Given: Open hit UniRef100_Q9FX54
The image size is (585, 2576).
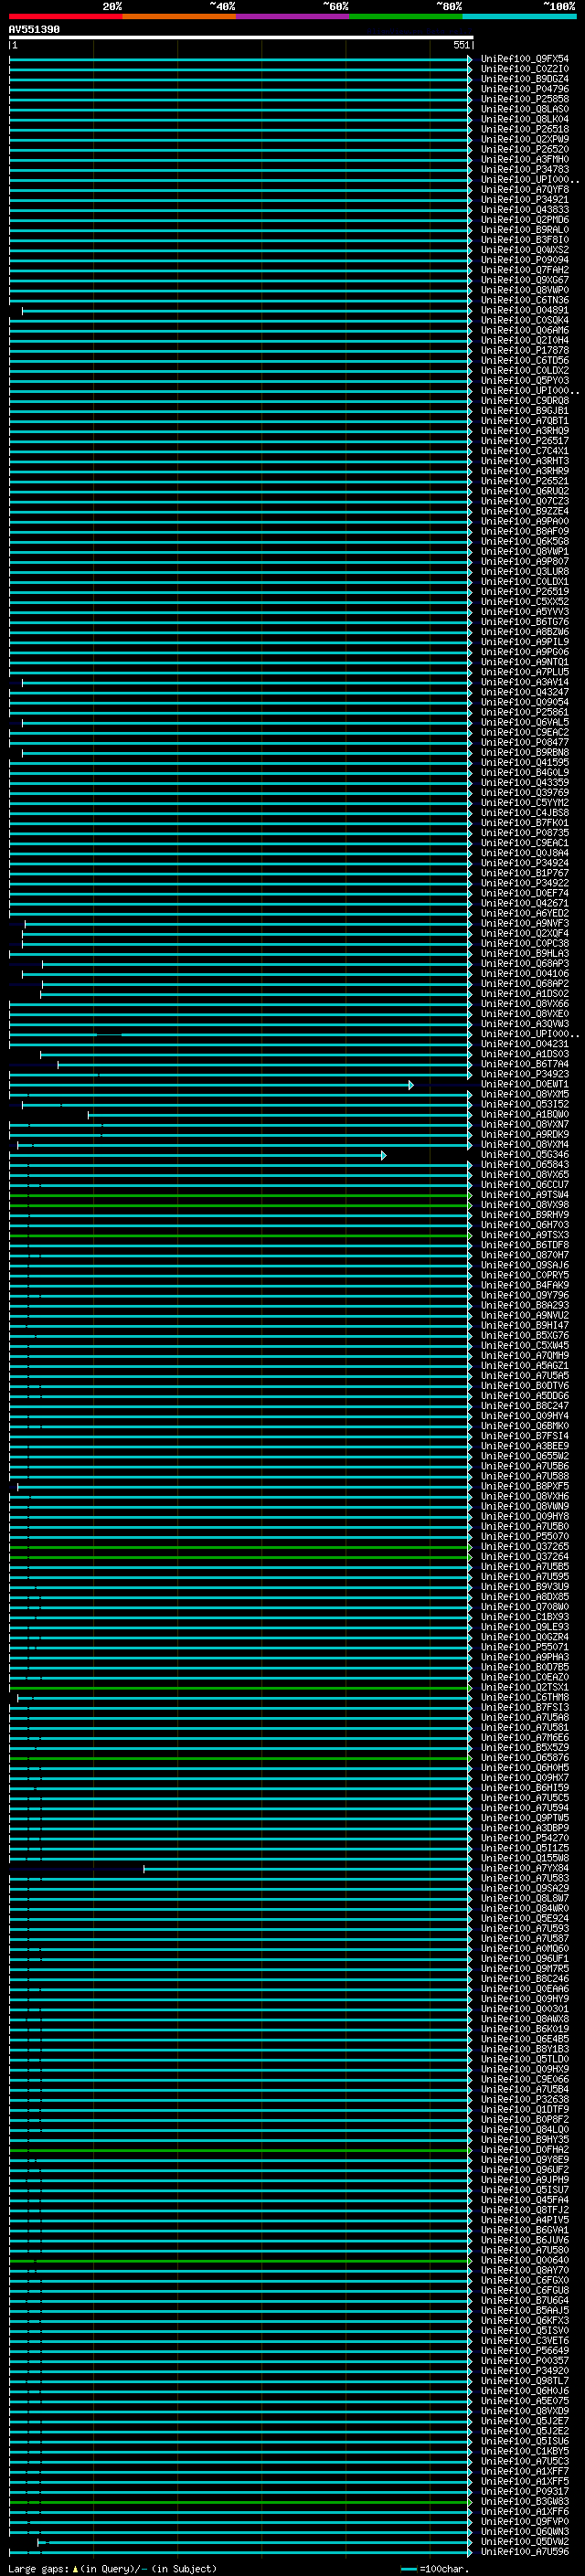Looking at the screenshot, I should point(524,59).
